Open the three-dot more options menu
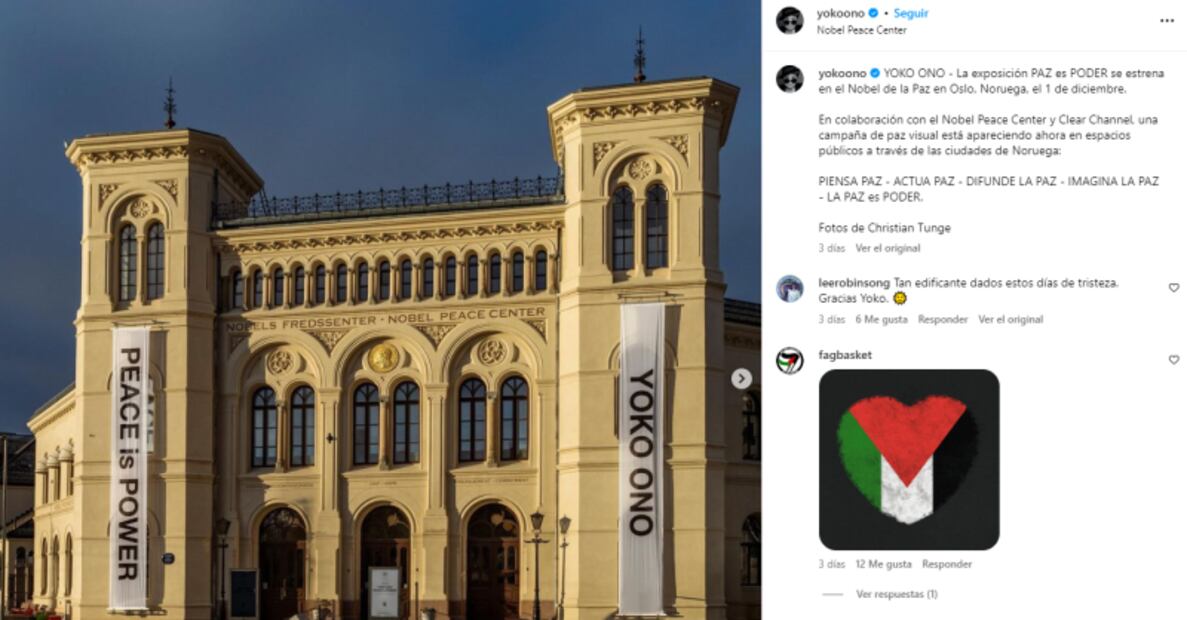1187x620 pixels. [1167, 20]
